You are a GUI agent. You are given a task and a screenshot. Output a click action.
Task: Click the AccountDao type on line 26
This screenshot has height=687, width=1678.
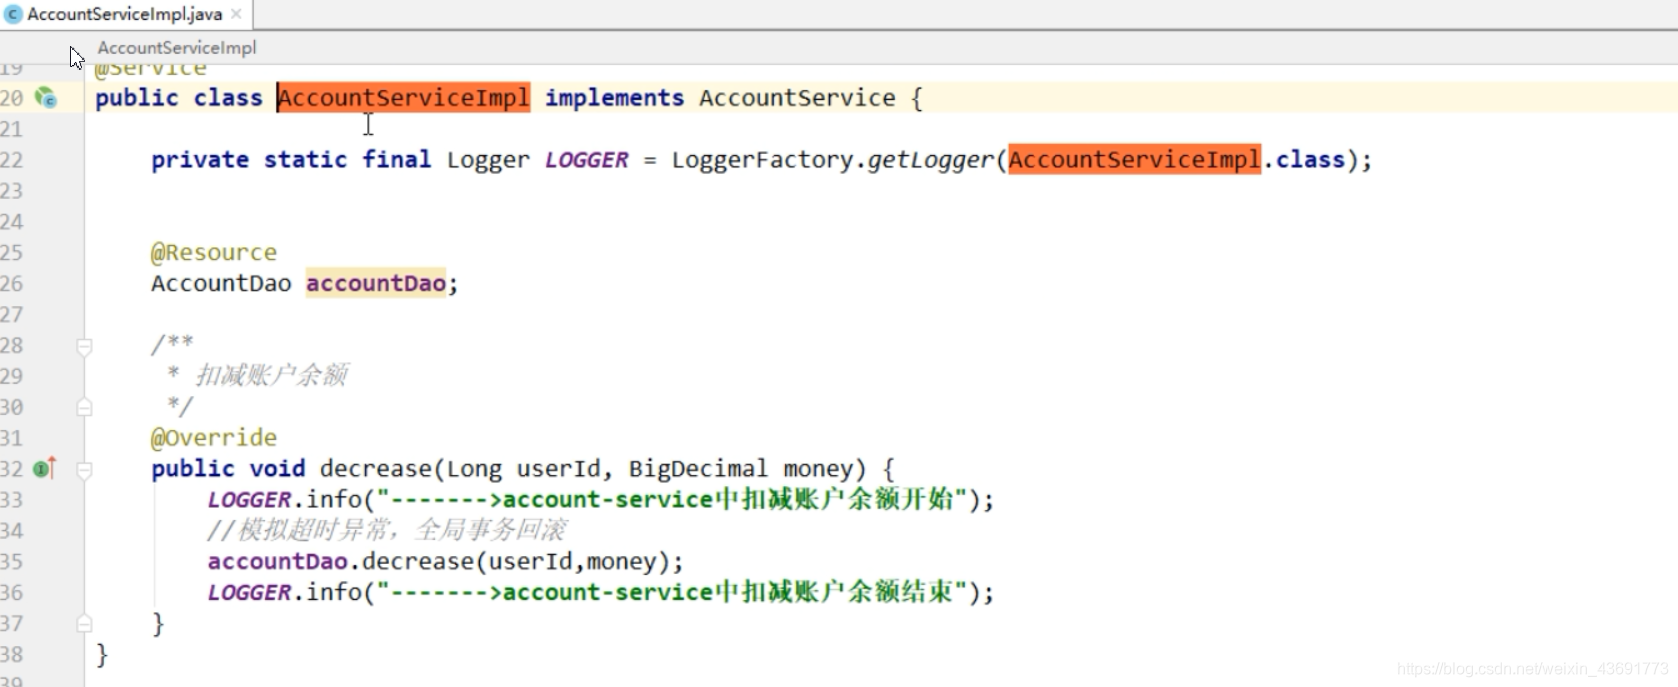click(221, 284)
